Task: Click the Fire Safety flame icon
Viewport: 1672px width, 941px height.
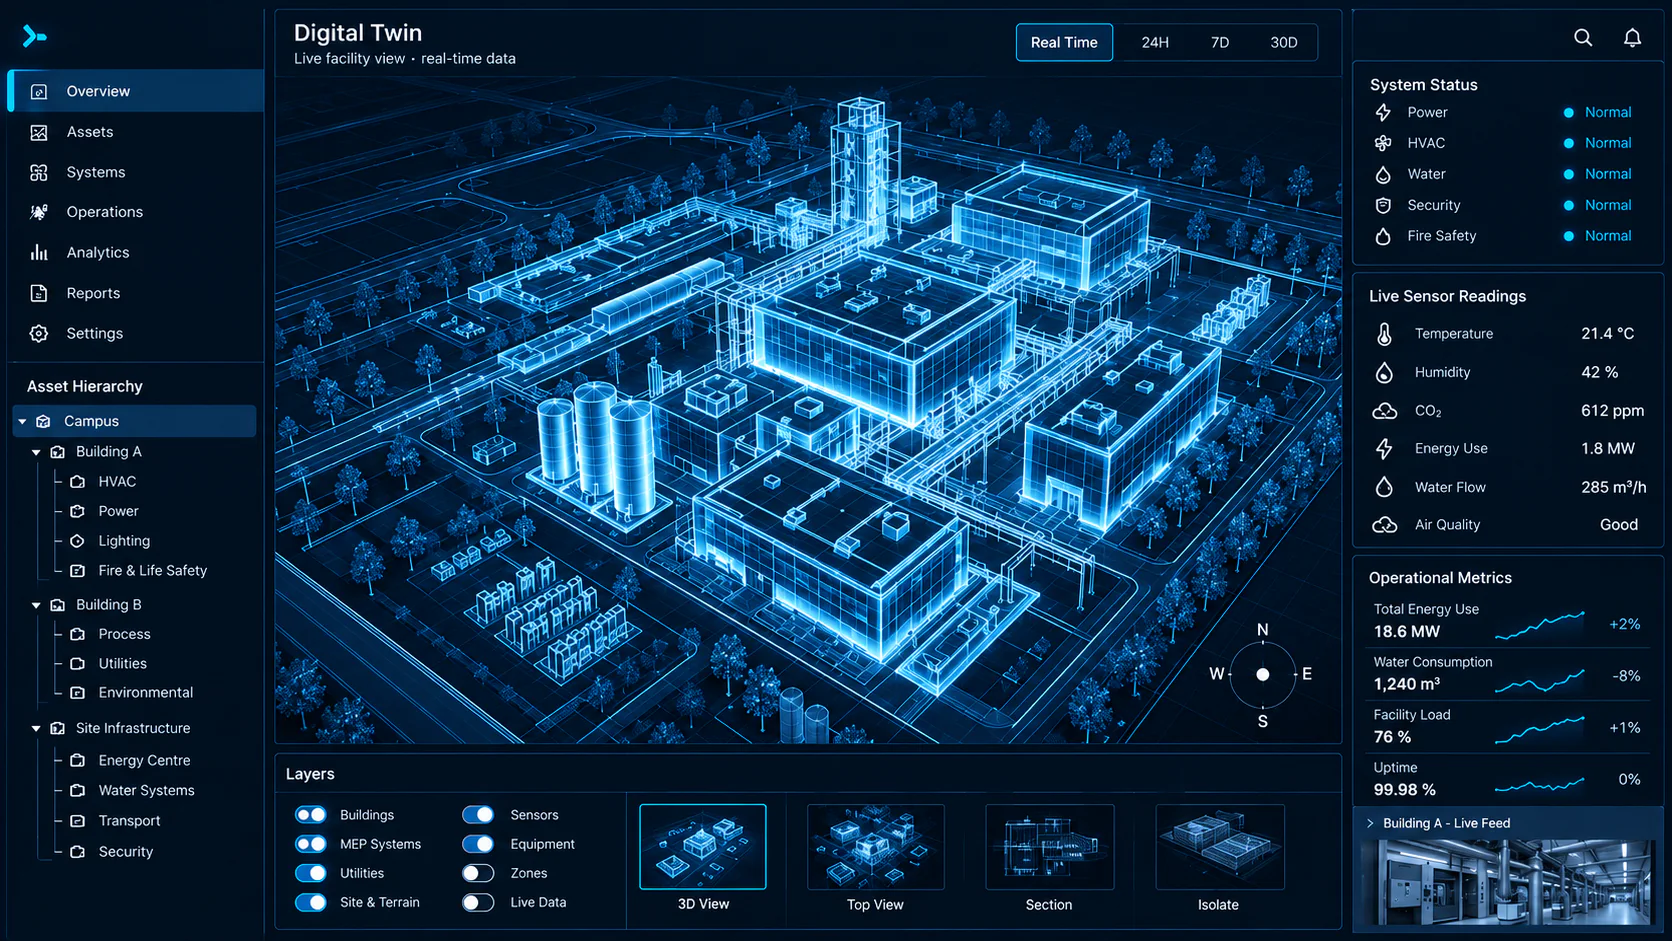Action: tap(1383, 236)
